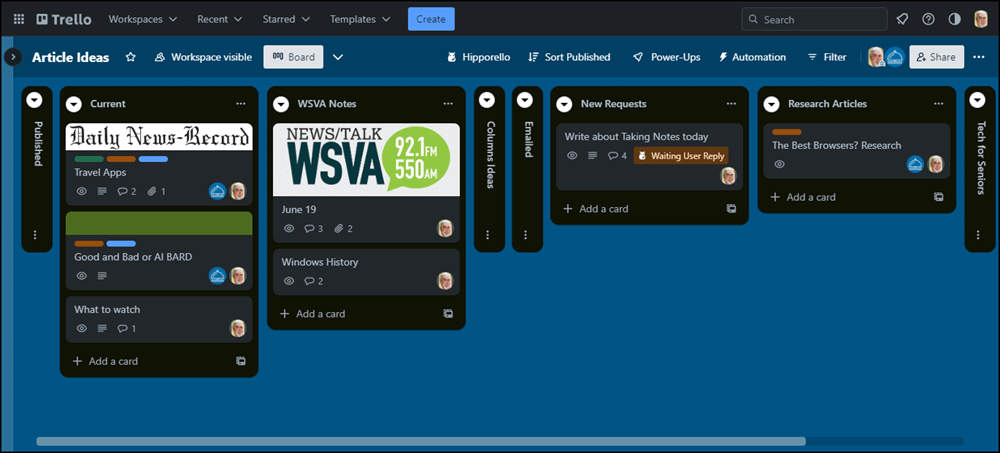
Task: Open Power-Ups
Action: point(666,57)
